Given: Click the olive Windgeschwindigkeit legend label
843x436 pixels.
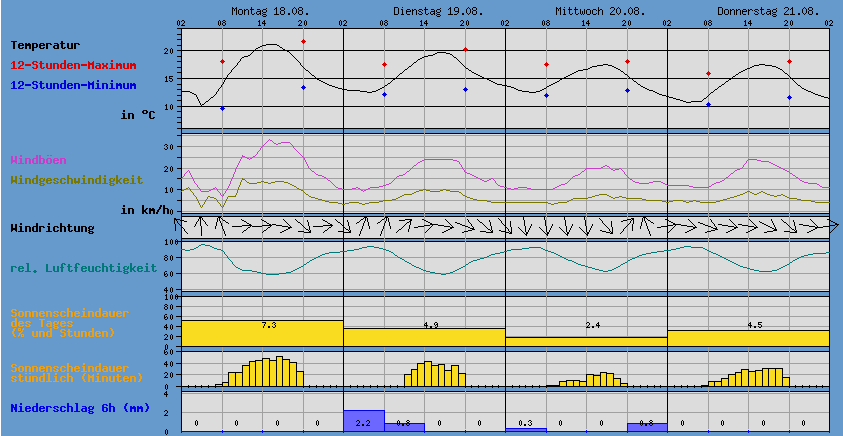Looking at the screenshot, I should tap(76, 180).
